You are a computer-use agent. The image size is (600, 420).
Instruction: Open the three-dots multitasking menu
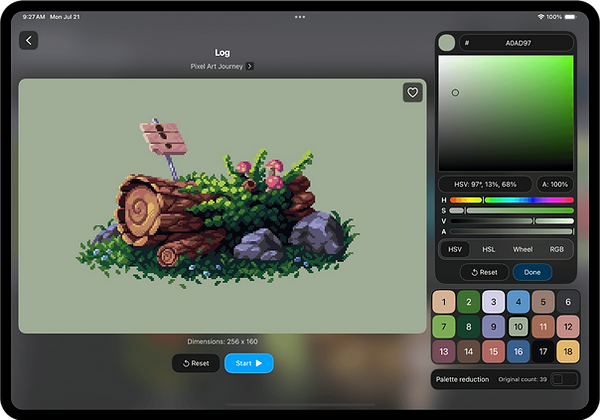click(x=300, y=17)
